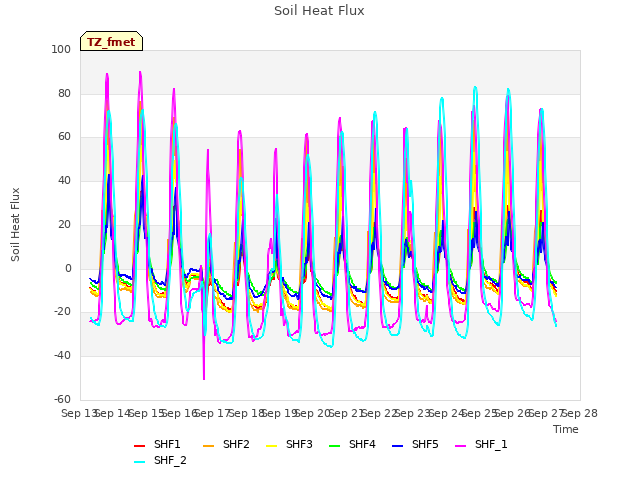Click the y-axis tick label -20
Screen dimensions: 640x480
62,312
